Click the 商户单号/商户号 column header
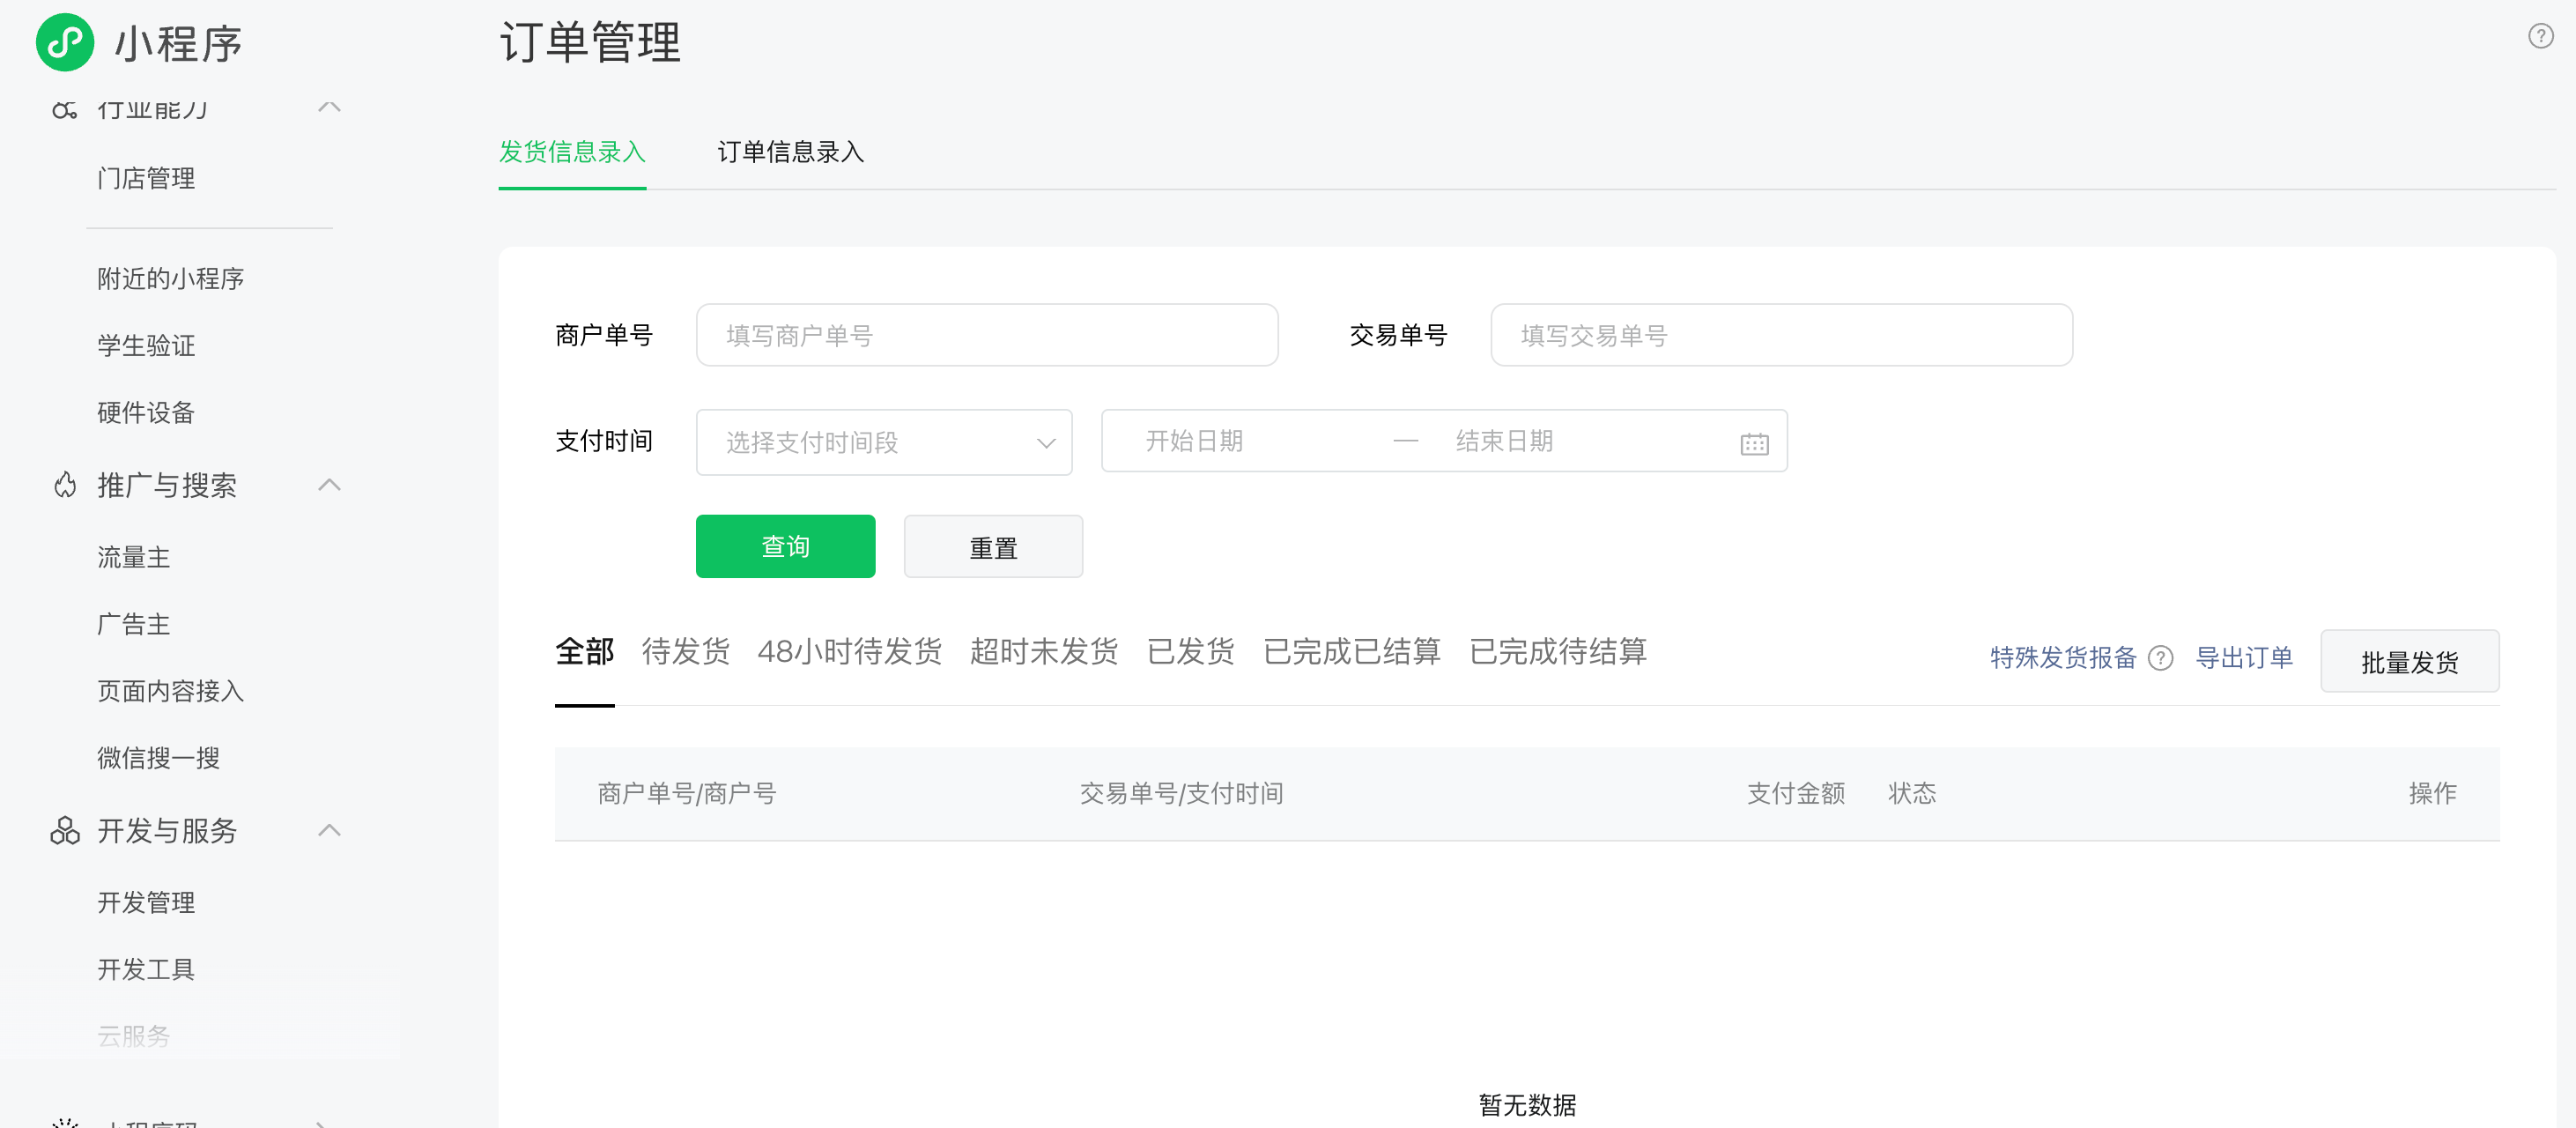The height and width of the screenshot is (1128, 2576). (x=687, y=793)
